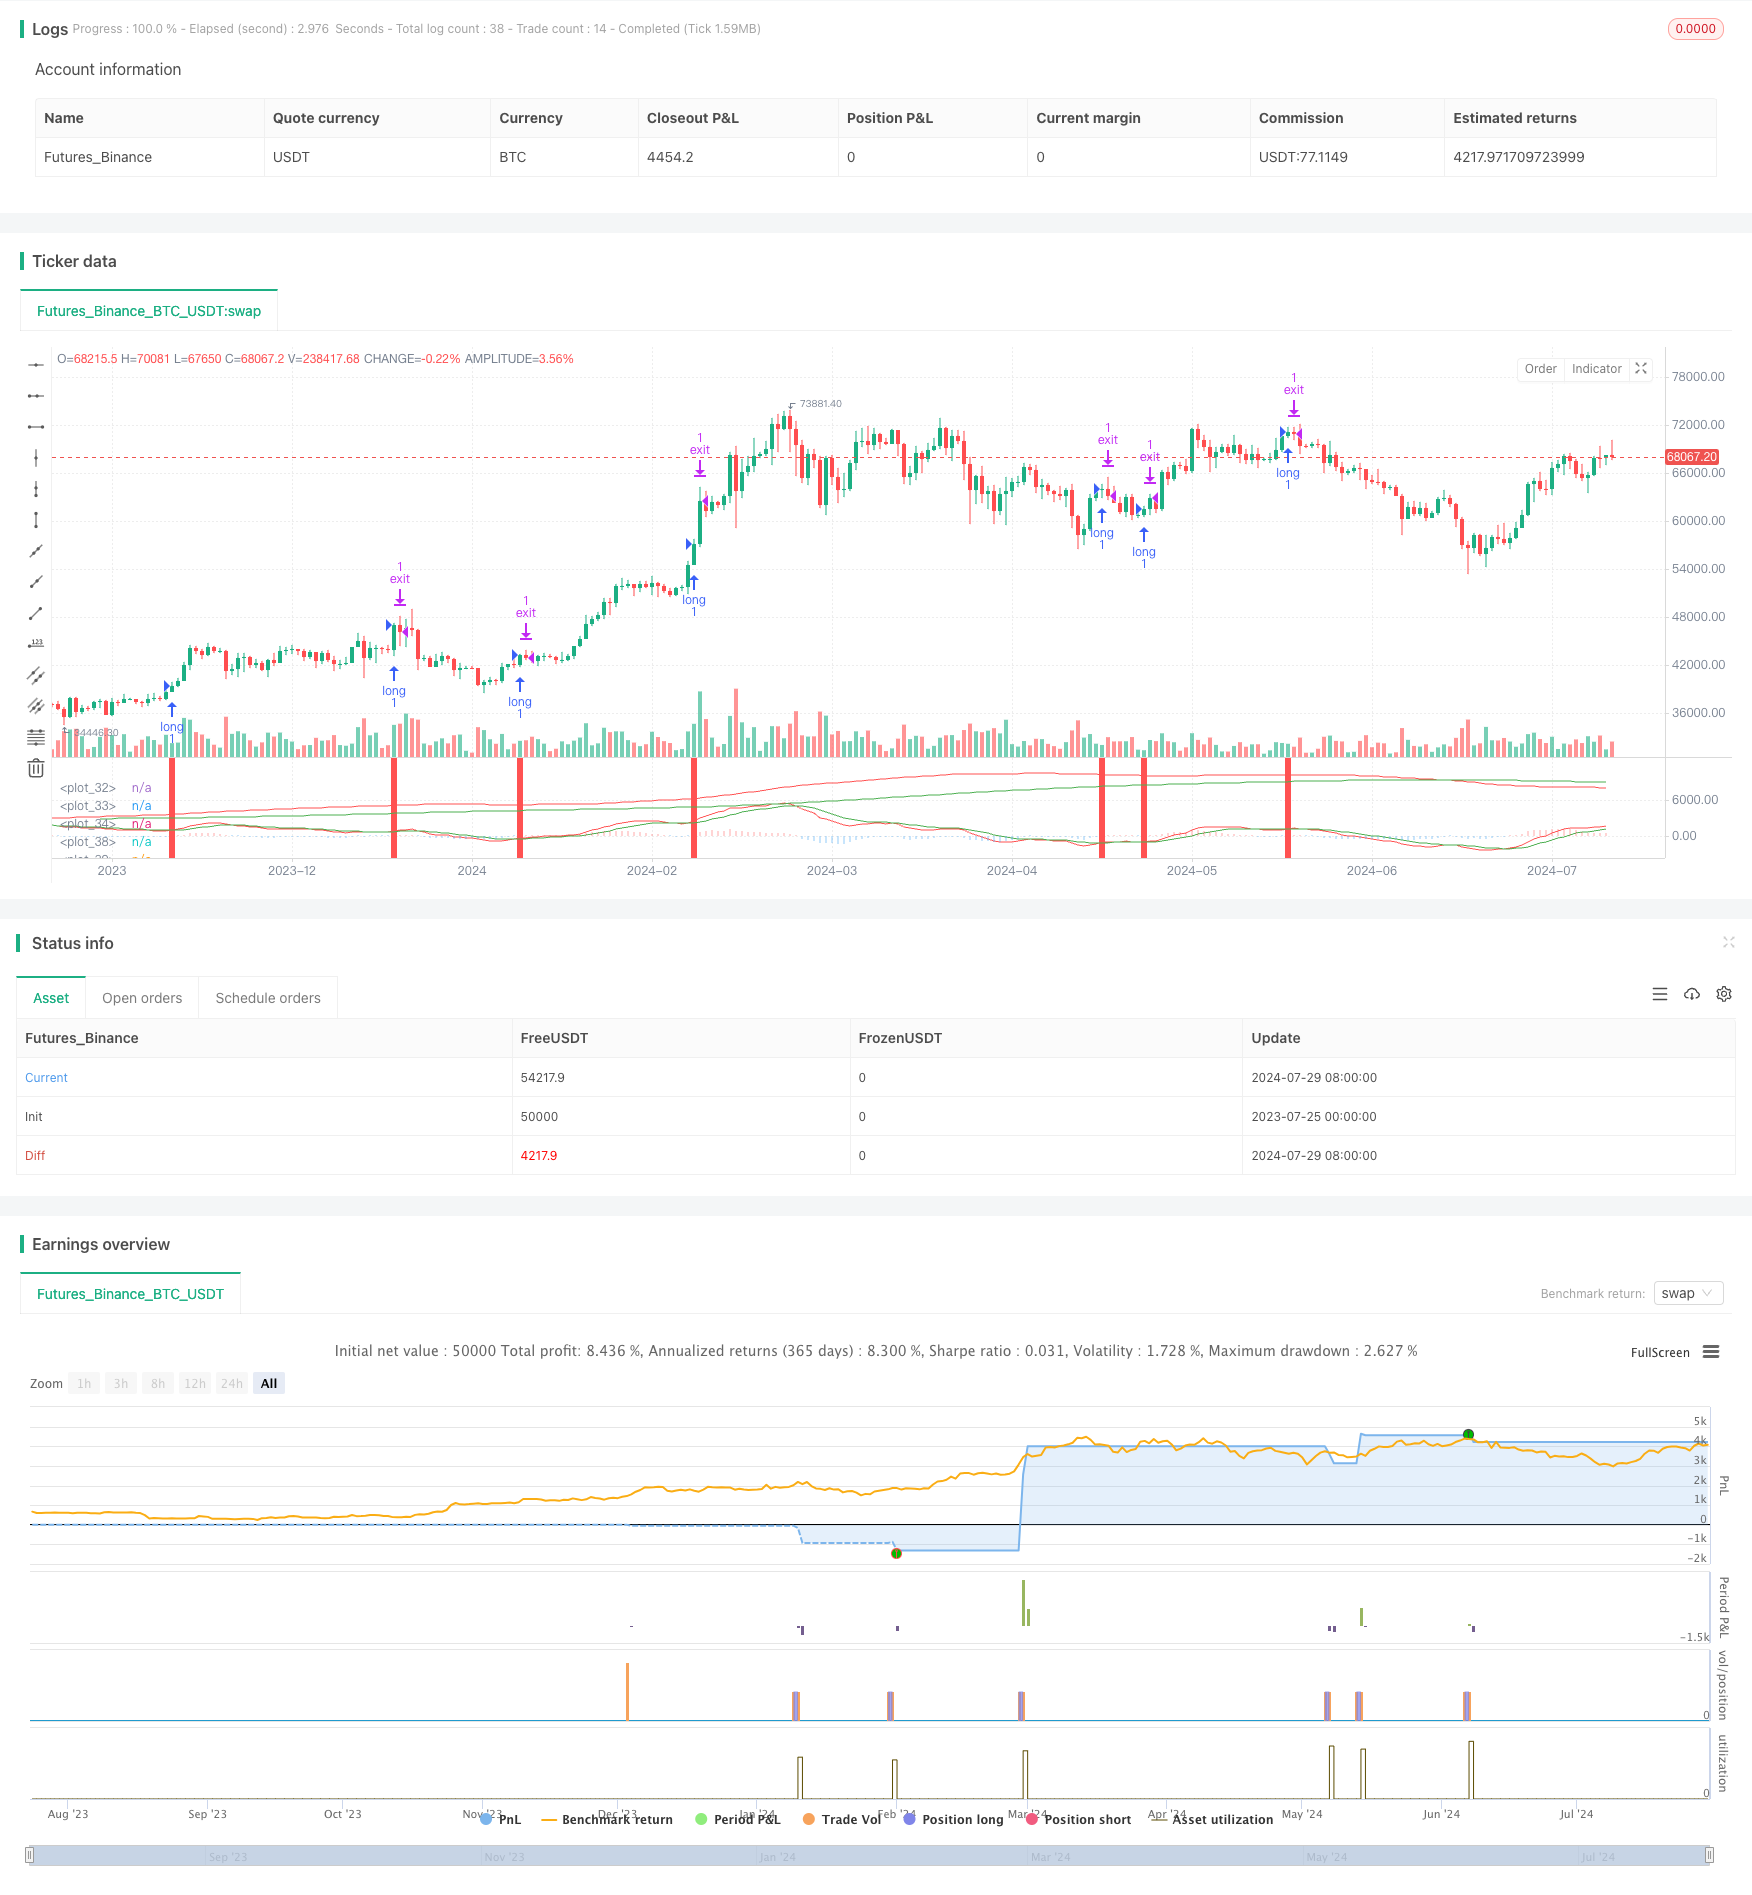
Task: Set the zoom range to 12h
Action: pos(195,1383)
